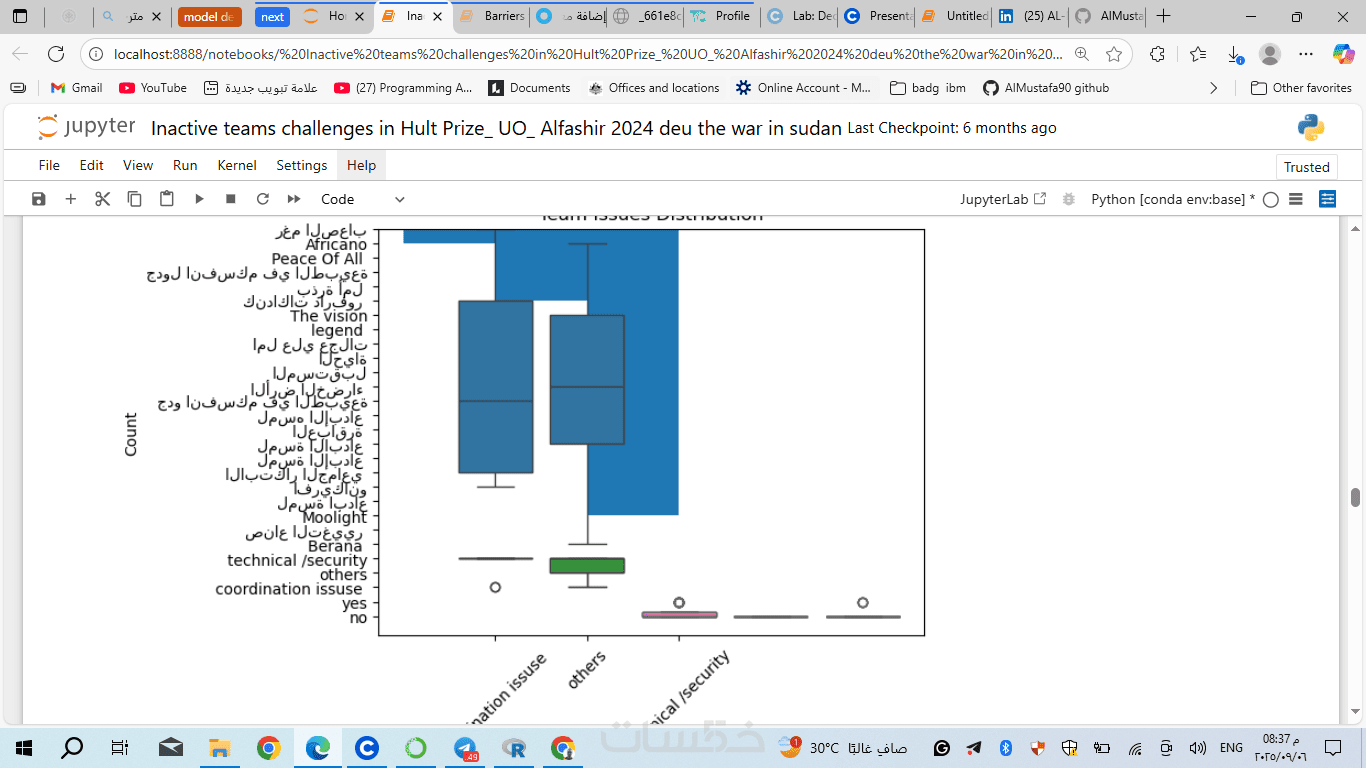
Task: Switch to the AlMusta GitHub browser tab
Action: 1109,16
